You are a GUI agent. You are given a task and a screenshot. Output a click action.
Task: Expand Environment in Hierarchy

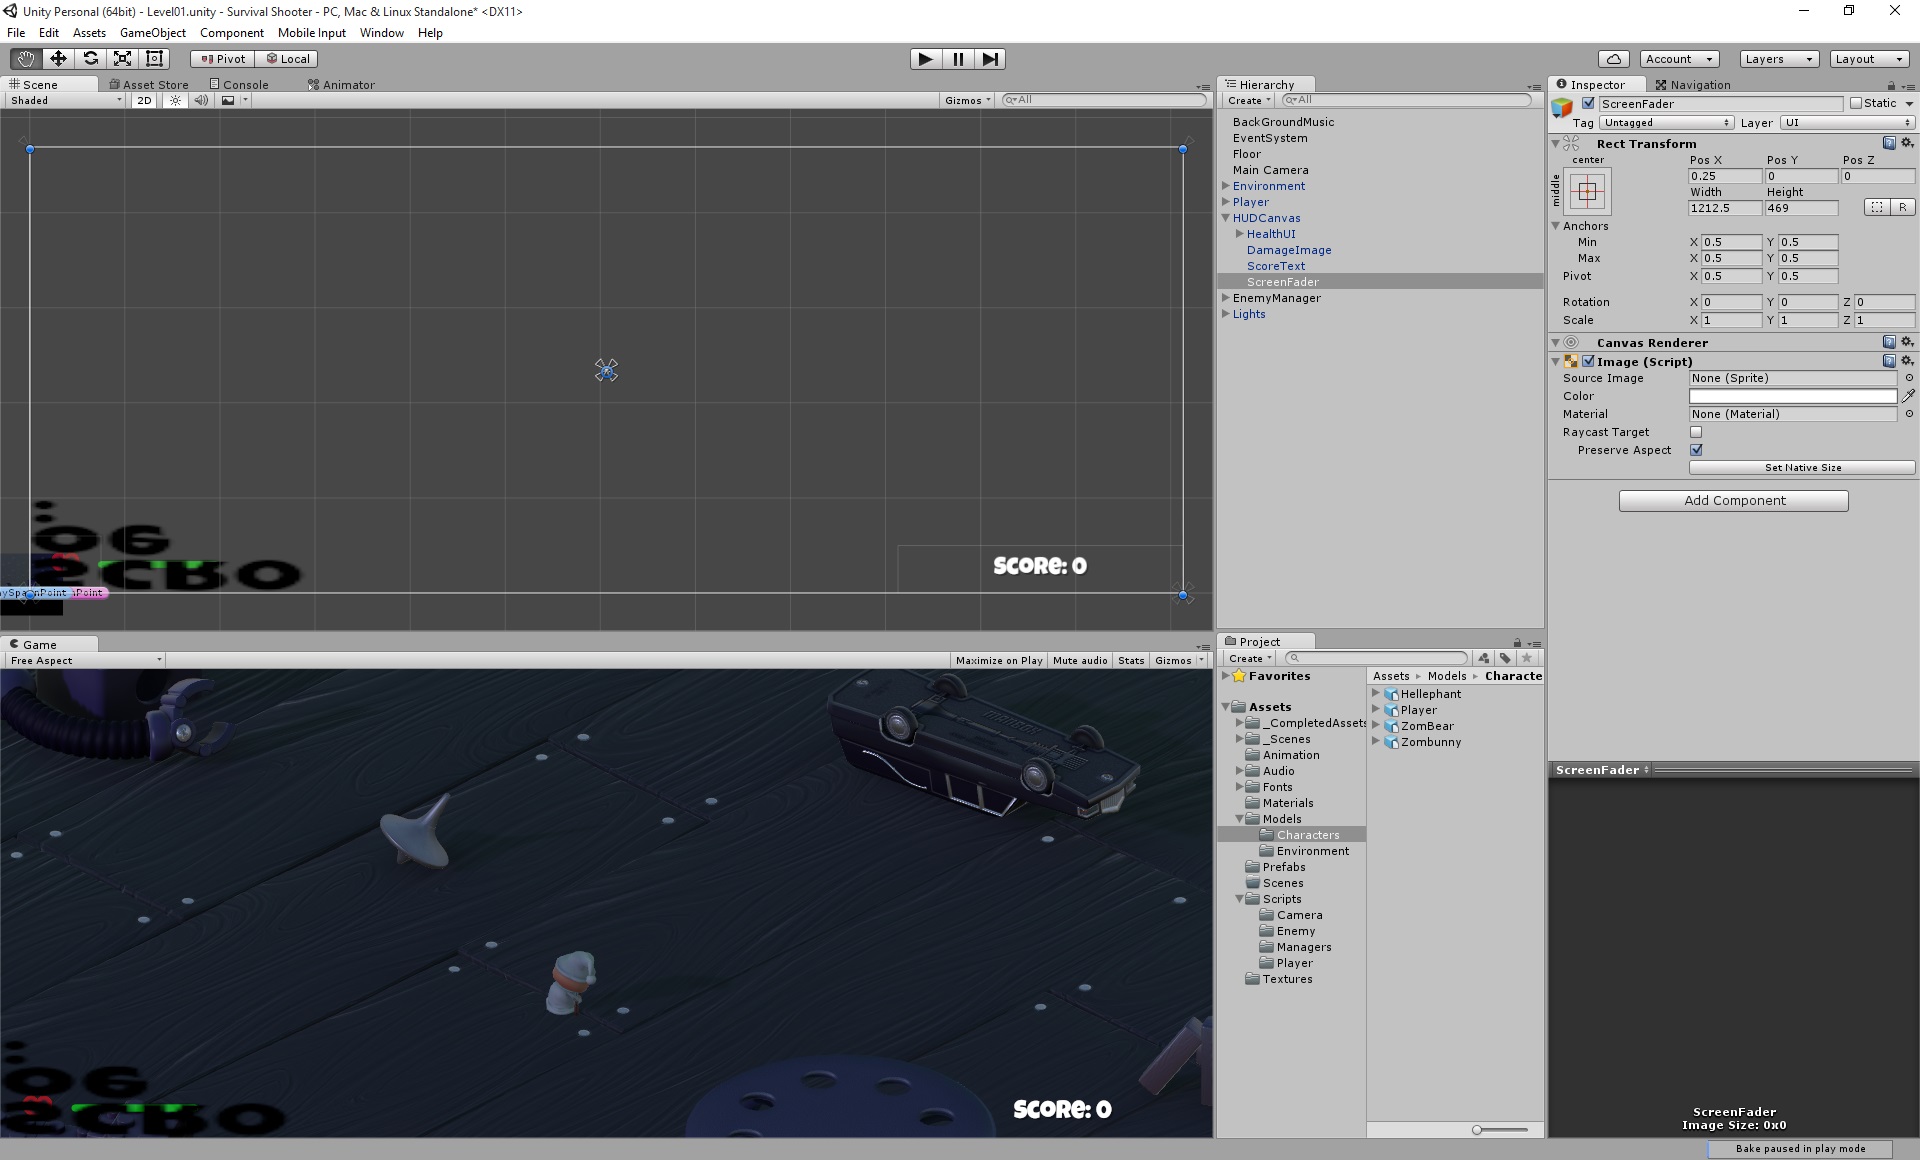(x=1226, y=186)
